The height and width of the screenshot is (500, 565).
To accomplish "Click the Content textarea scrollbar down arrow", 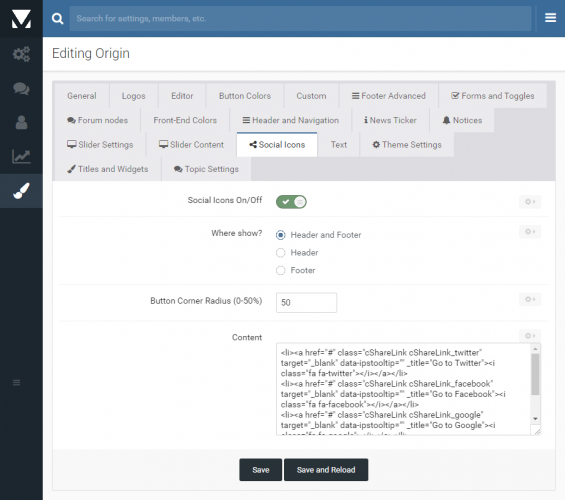I will [535, 419].
